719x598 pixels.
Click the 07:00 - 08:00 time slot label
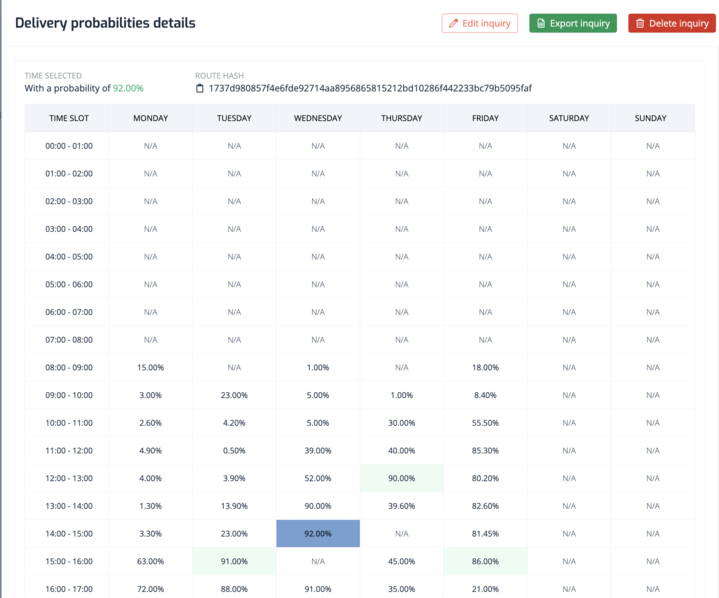coord(69,340)
